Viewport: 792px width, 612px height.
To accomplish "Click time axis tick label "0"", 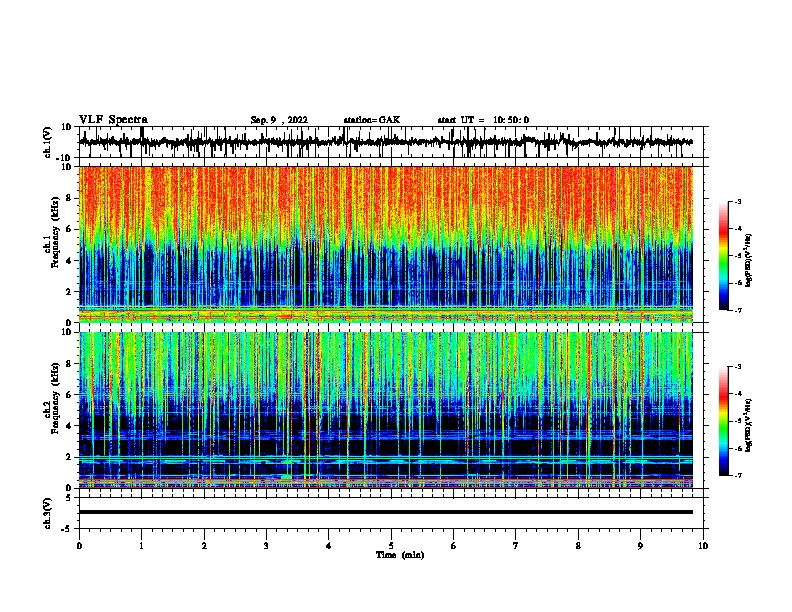I will pos(79,546).
